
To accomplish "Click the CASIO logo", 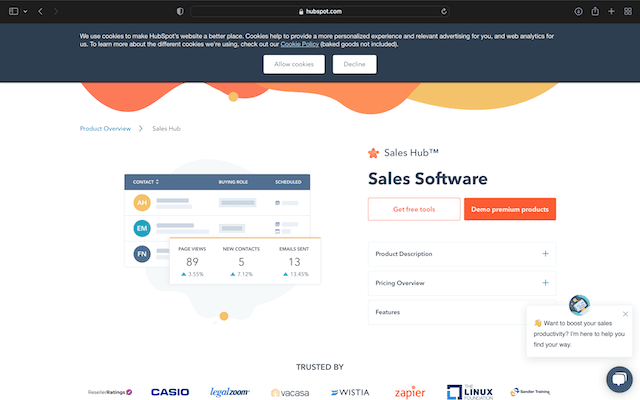I will pyautogui.click(x=170, y=392).
